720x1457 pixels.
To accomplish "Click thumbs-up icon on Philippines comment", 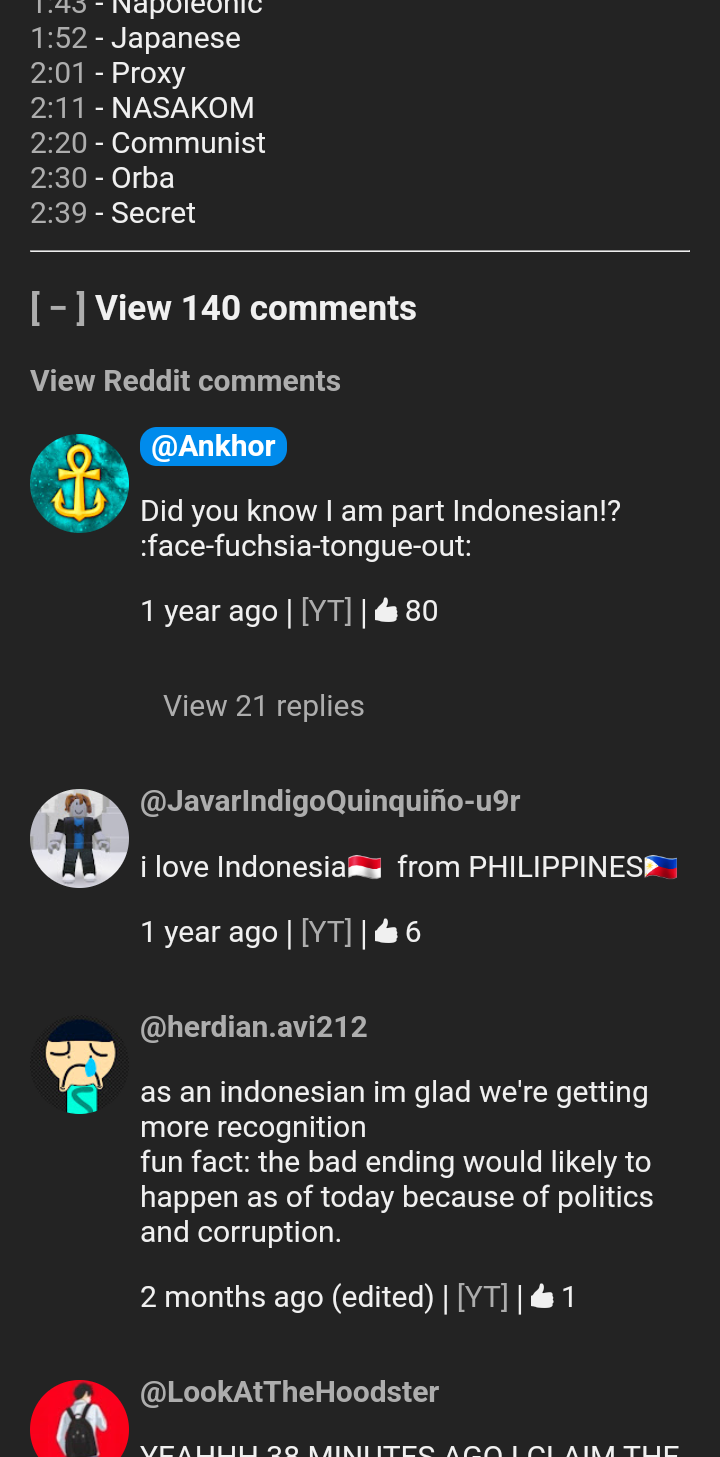I will 386,932.
